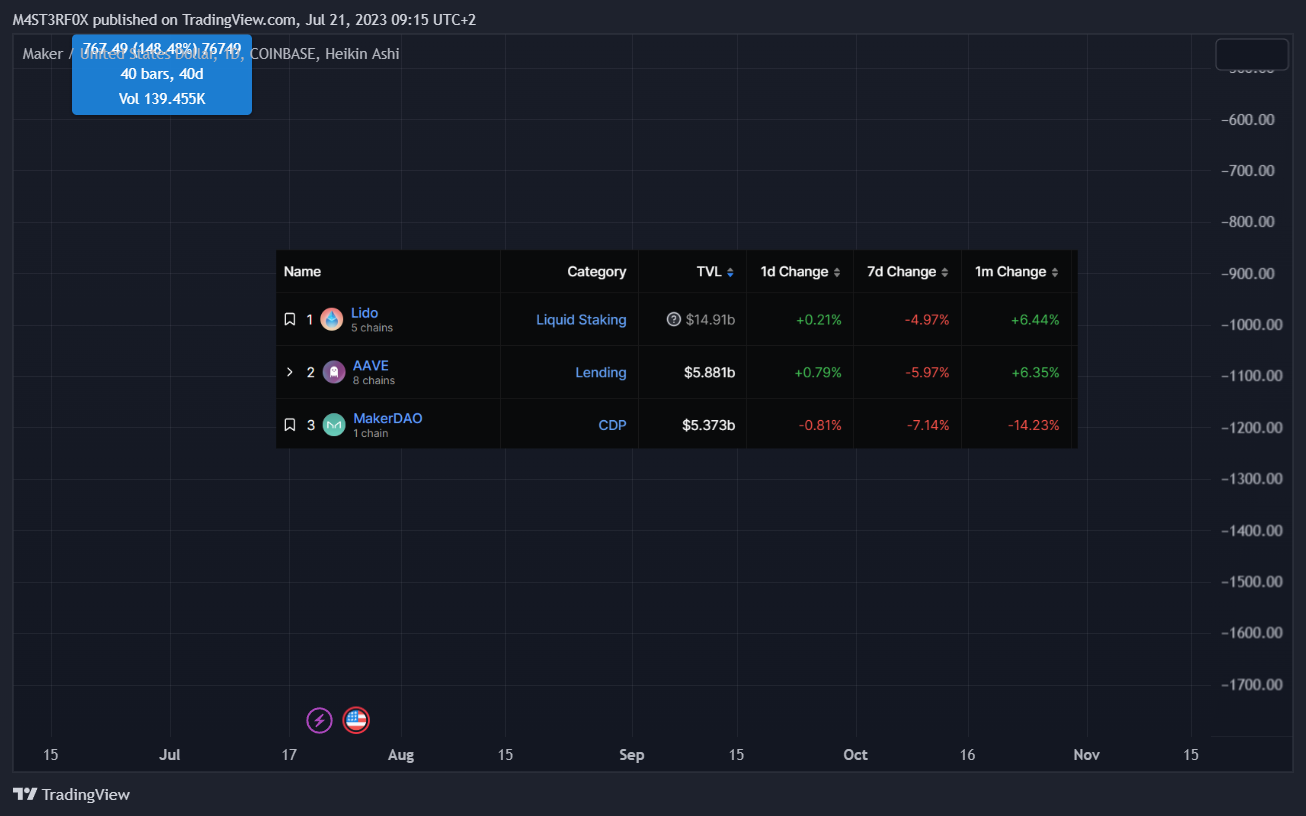The height and width of the screenshot is (816, 1306).
Task: Click MakerDAO's 1m change -14.23%
Action: coord(1033,425)
